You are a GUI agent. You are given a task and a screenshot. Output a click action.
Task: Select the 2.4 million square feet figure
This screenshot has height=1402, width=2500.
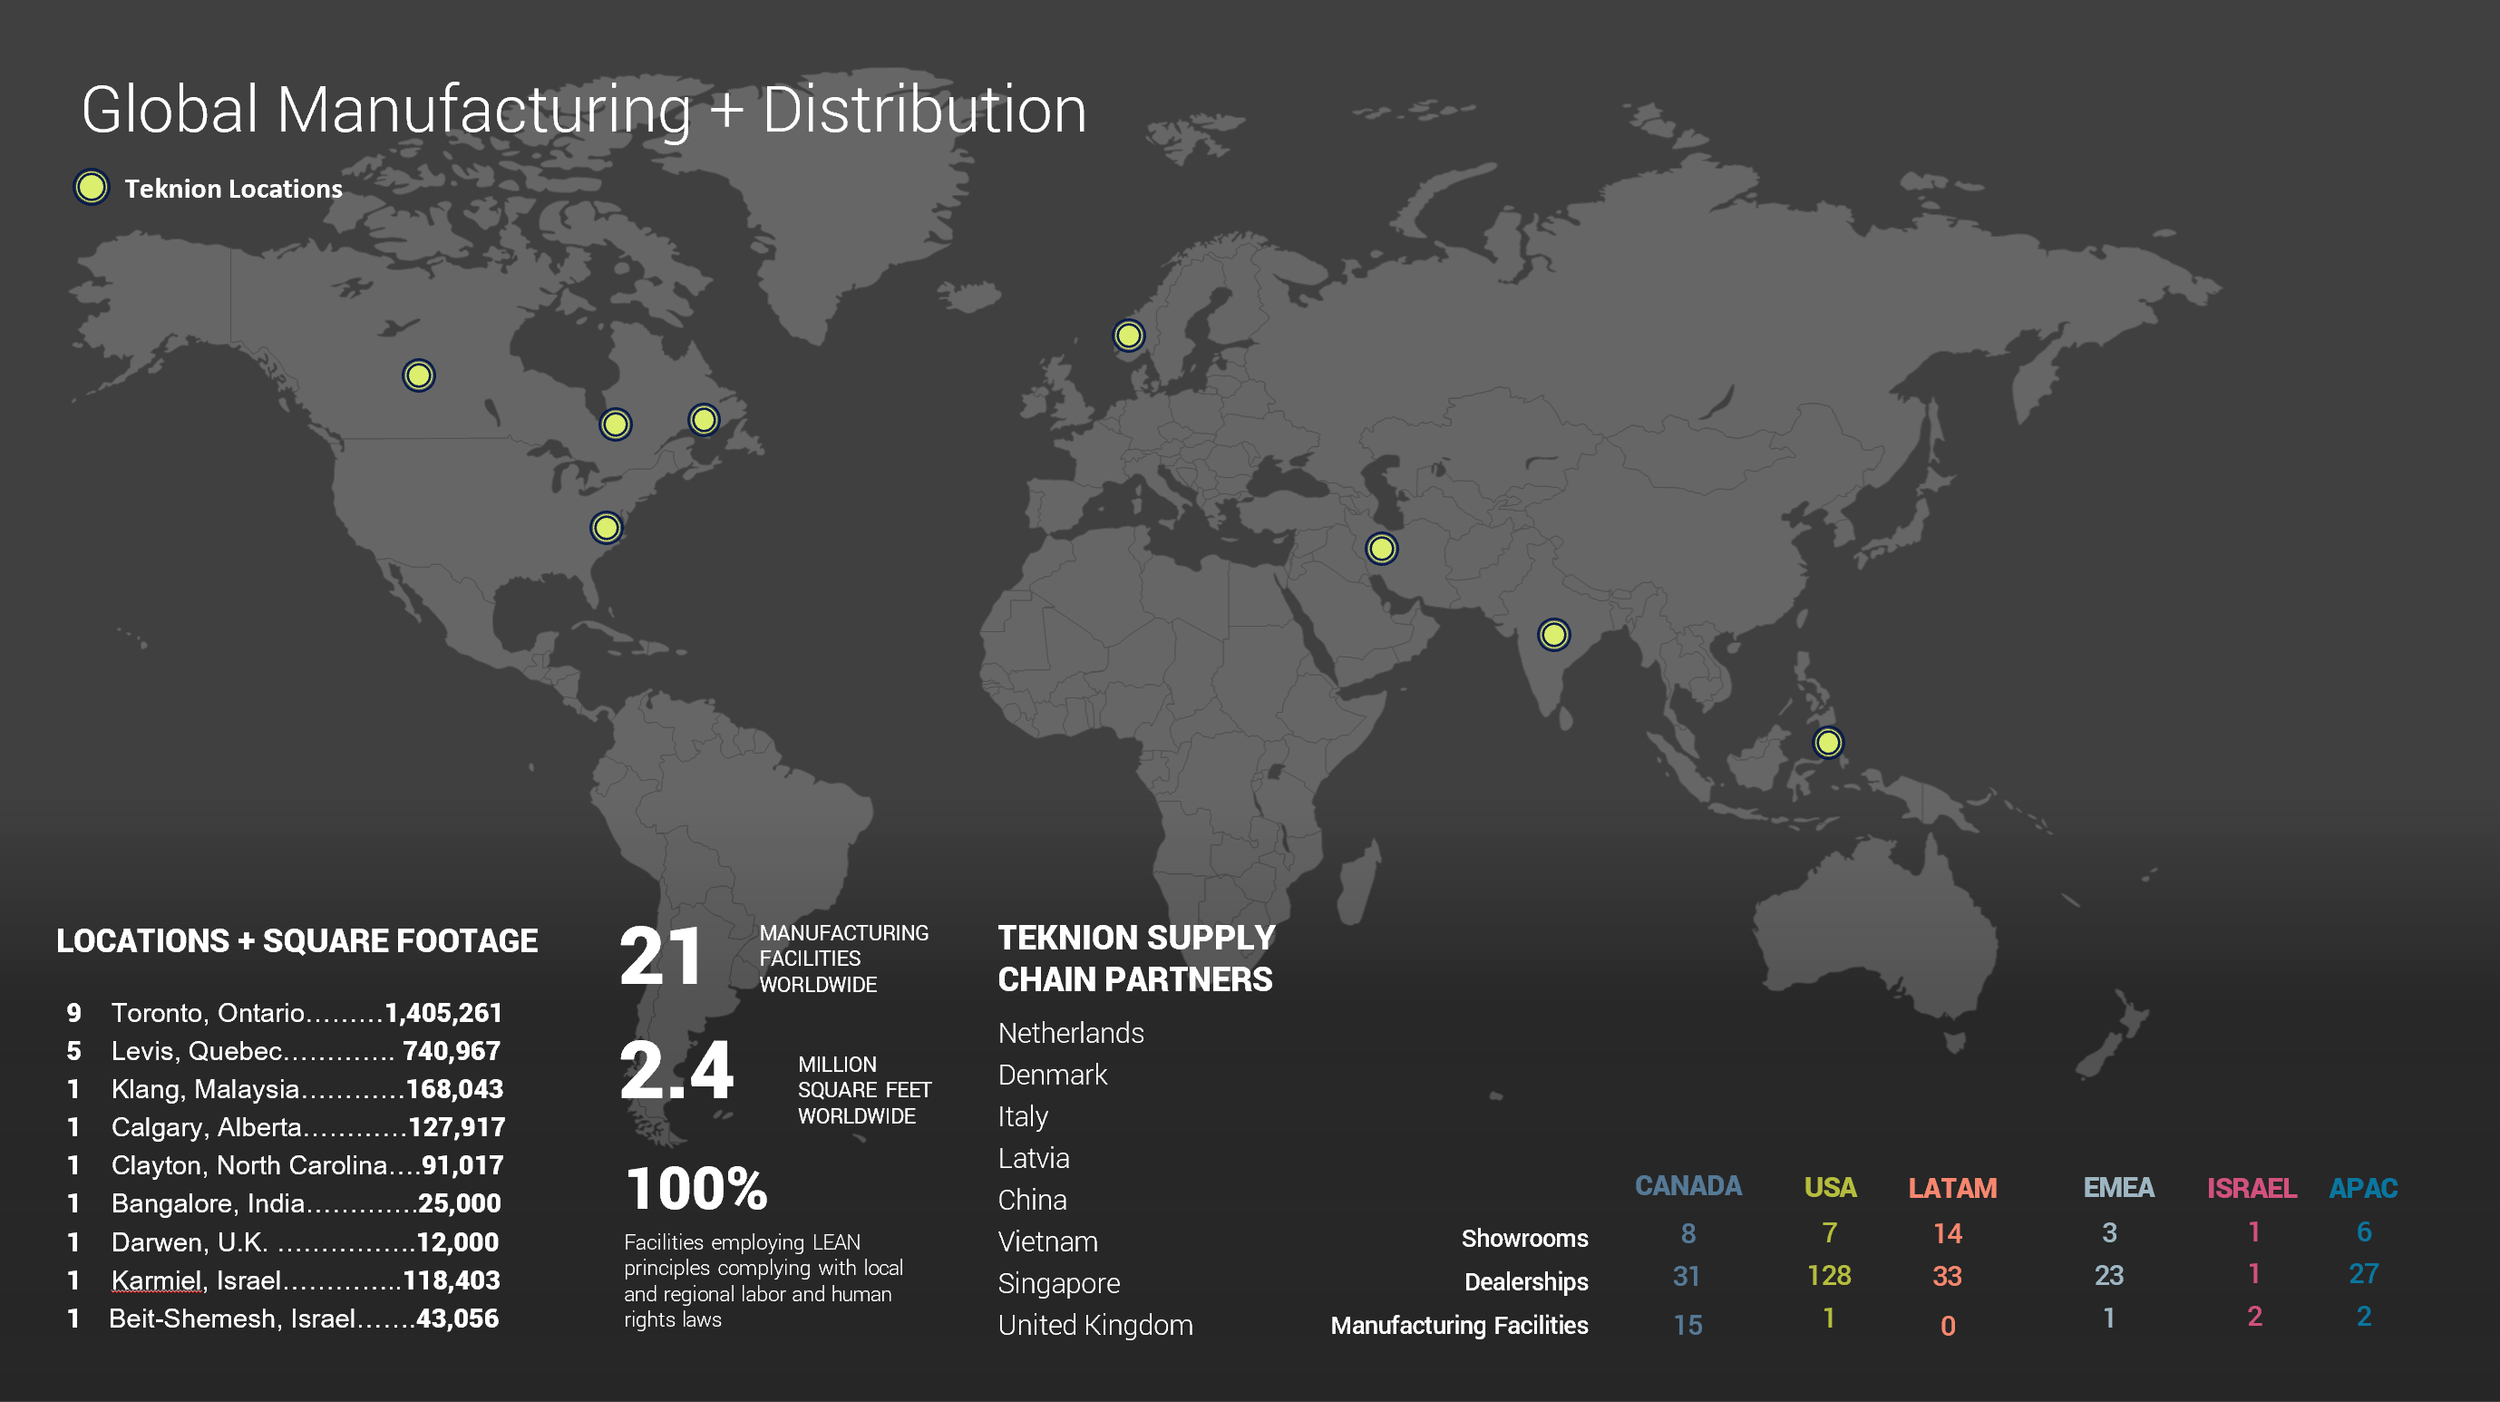point(676,1071)
